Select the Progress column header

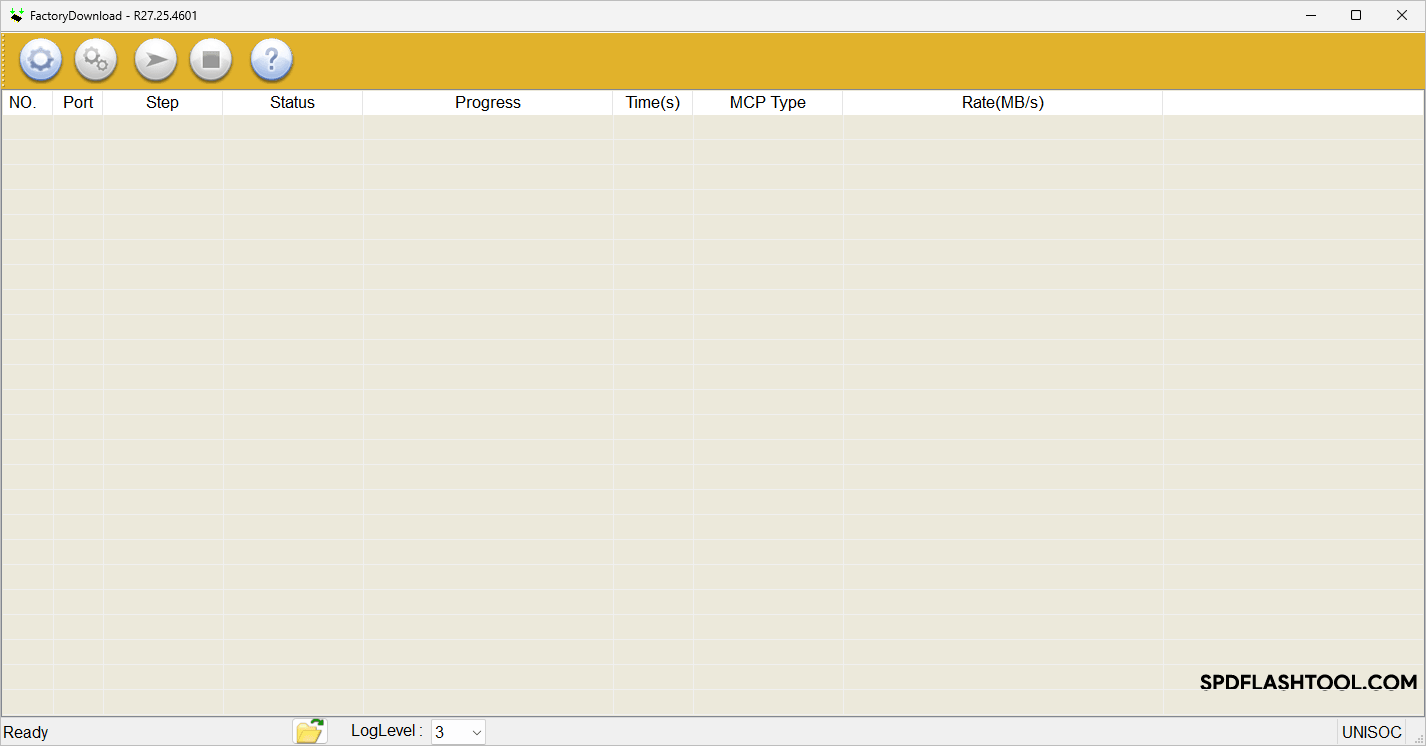pyautogui.click(x=487, y=102)
